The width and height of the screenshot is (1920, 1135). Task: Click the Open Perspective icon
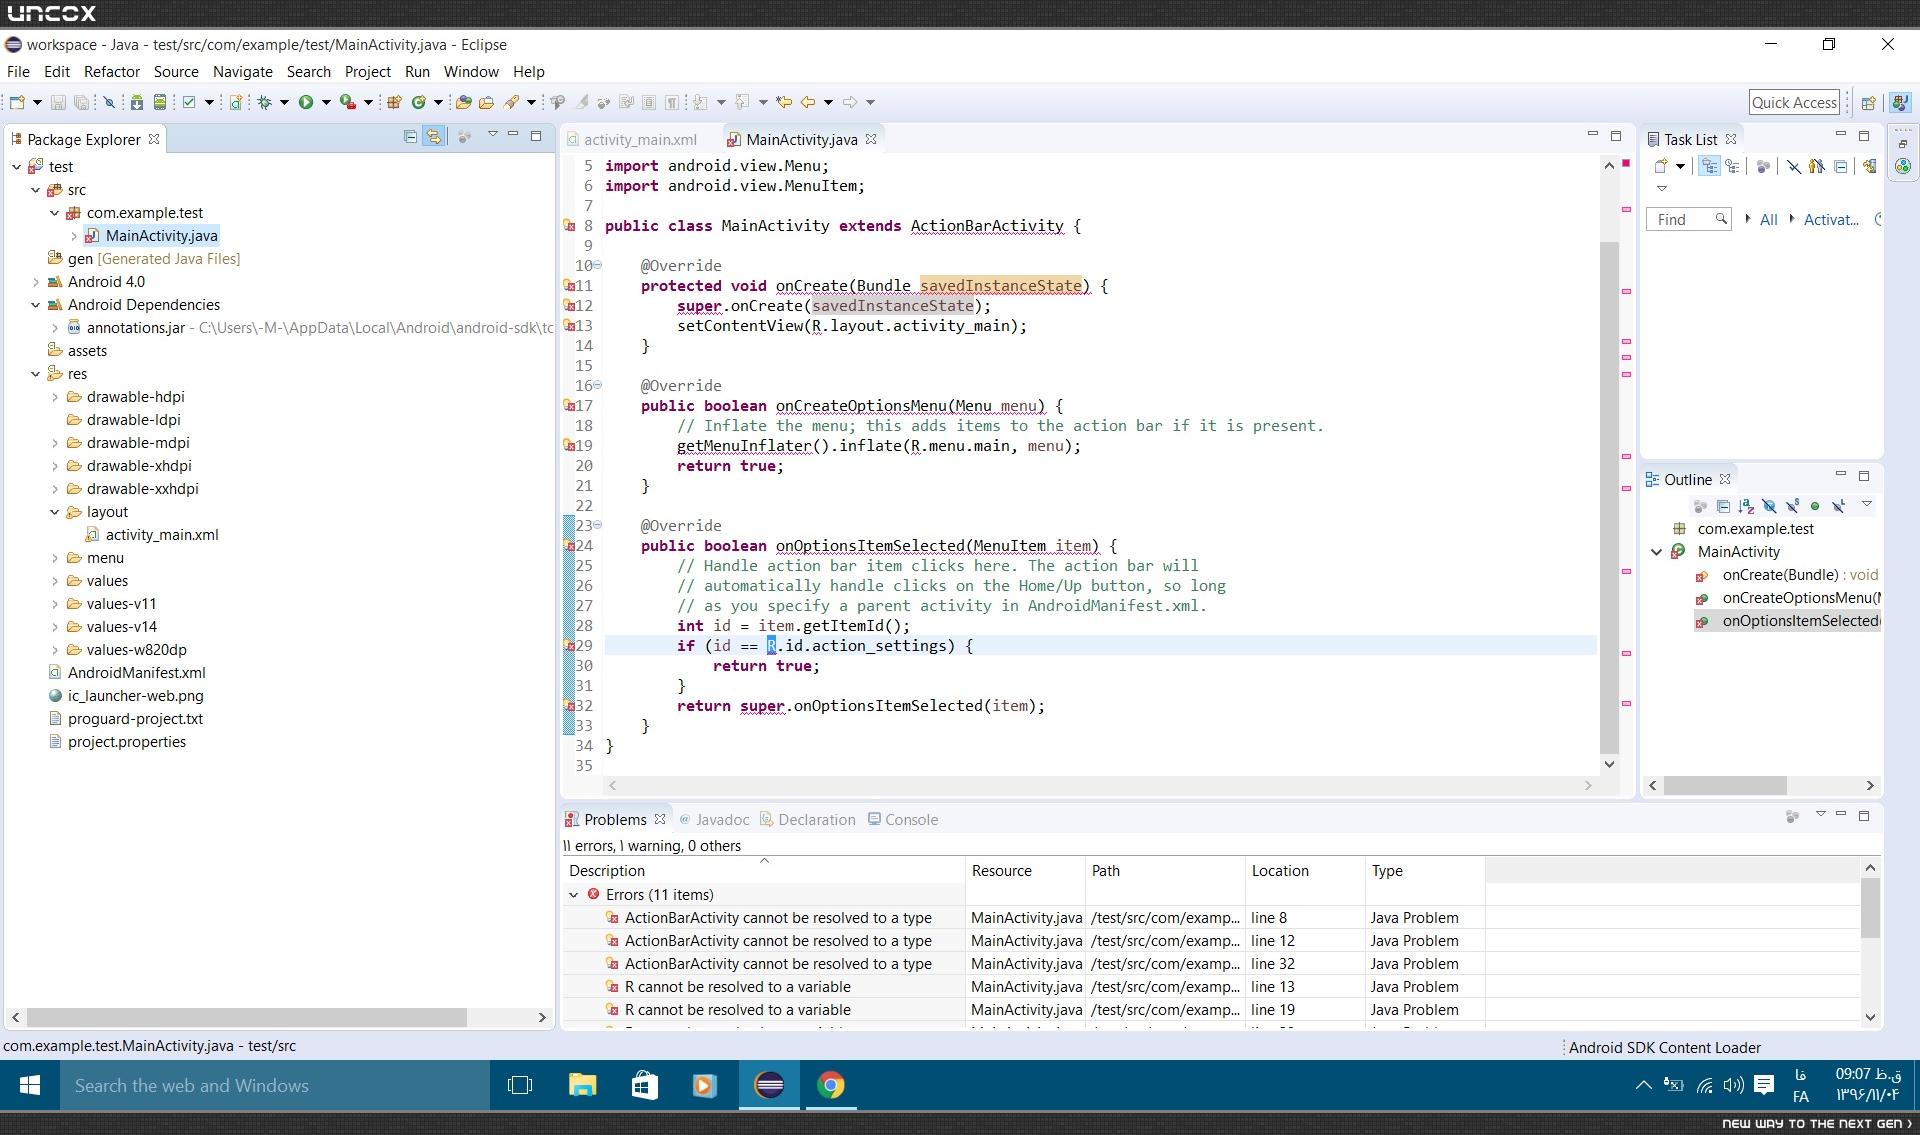coord(1868,102)
